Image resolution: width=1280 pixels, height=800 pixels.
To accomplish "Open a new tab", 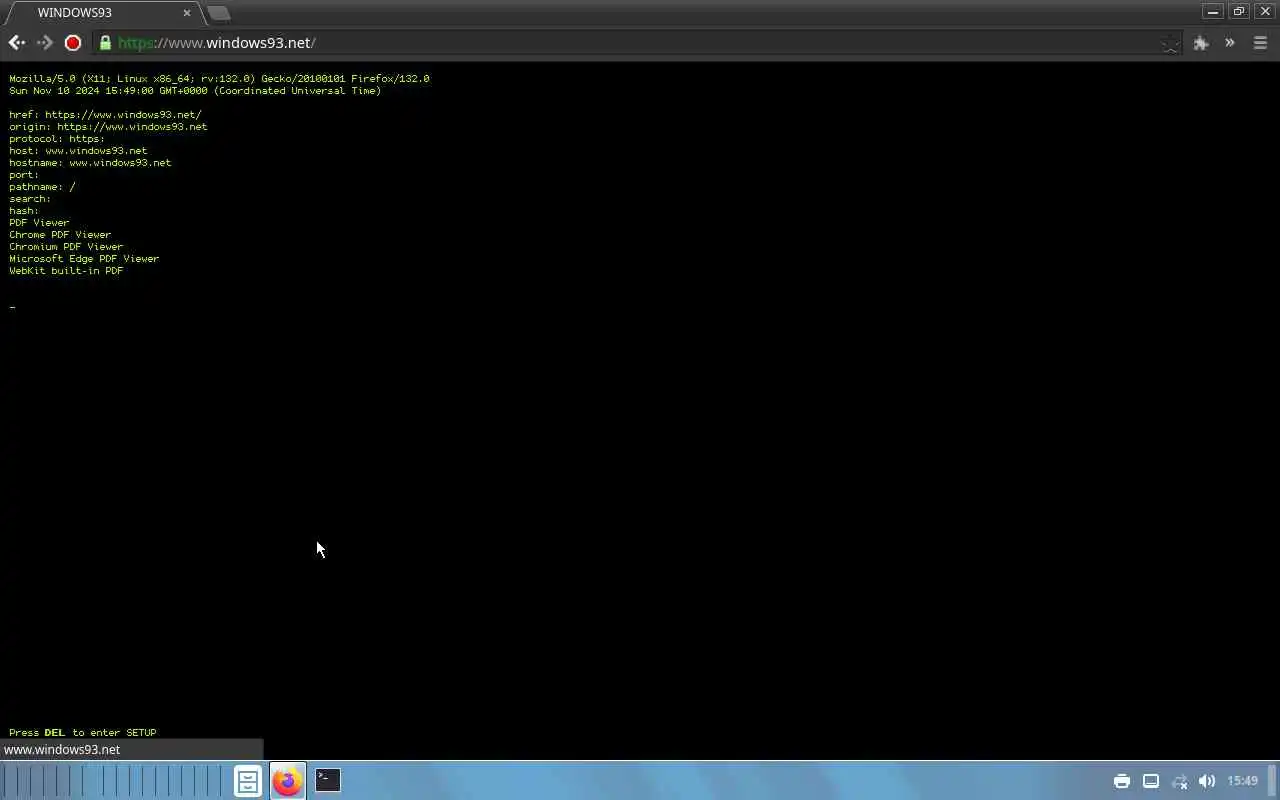I will tap(218, 13).
